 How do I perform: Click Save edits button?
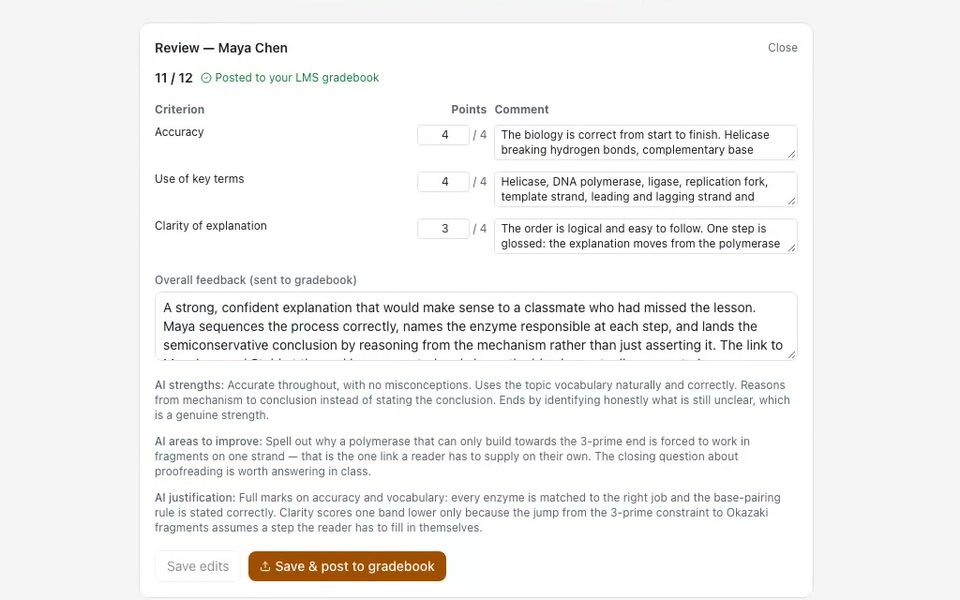point(198,566)
